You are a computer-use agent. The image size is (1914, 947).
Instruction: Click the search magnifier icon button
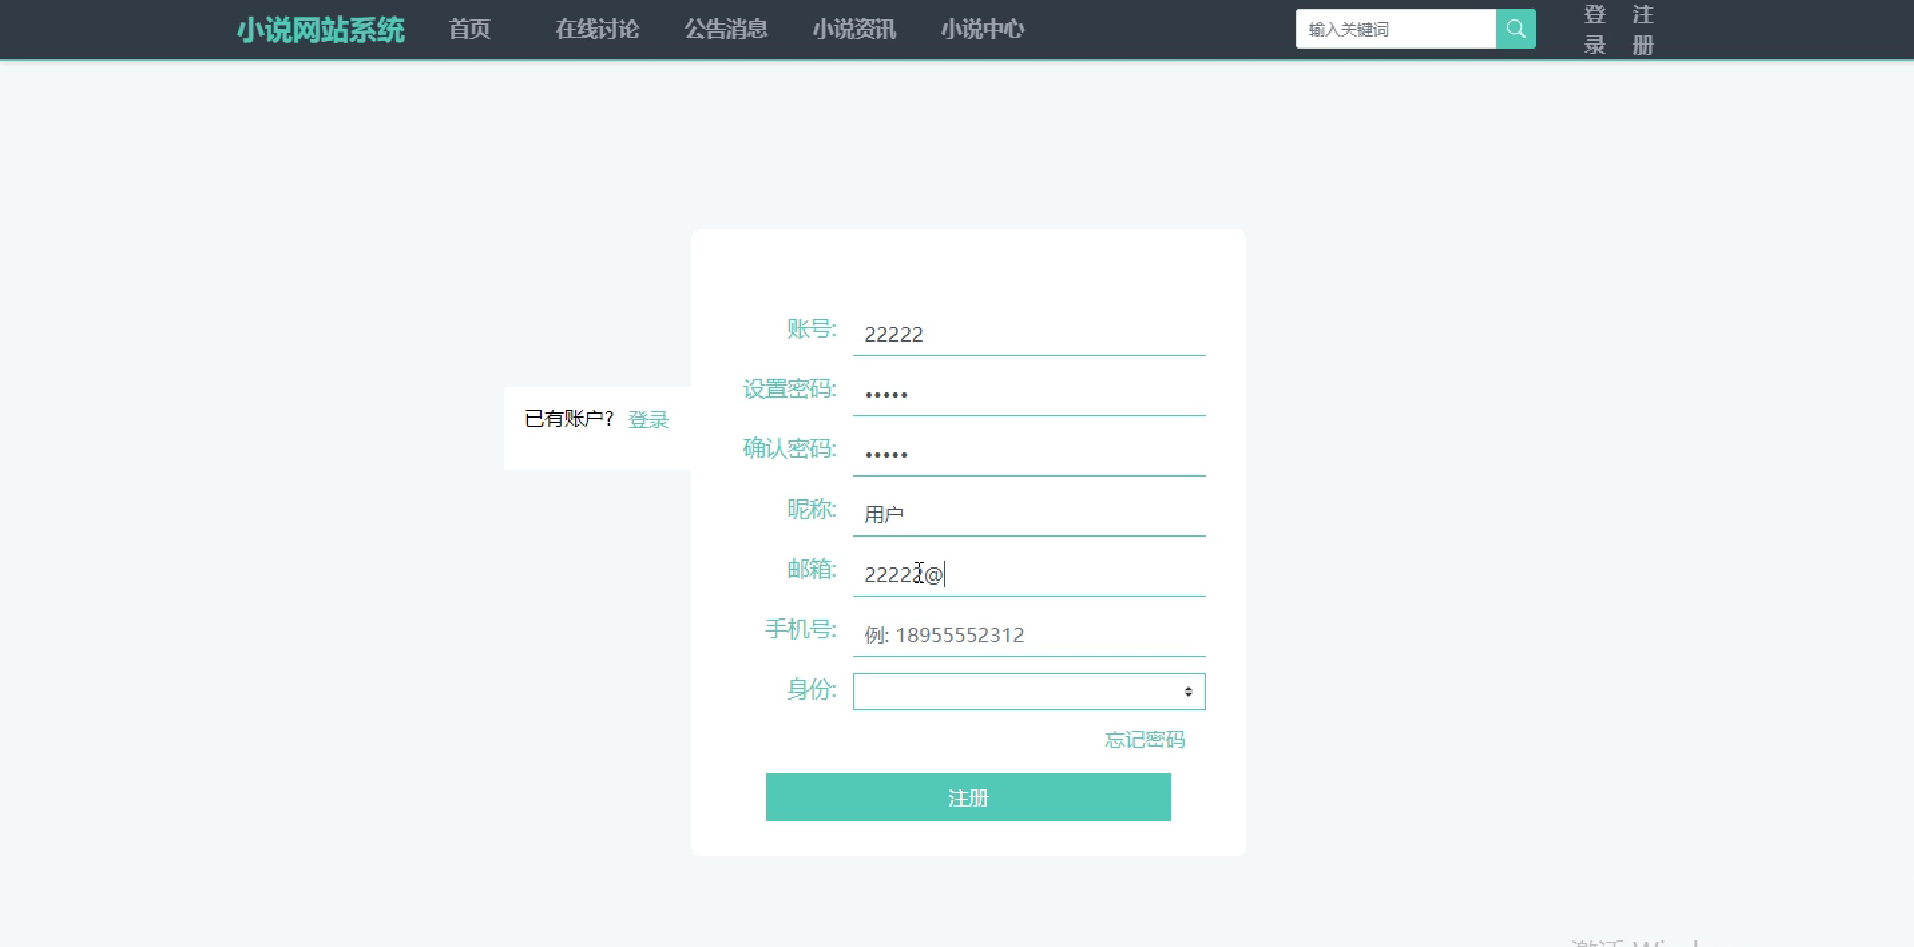tap(1515, 29)
